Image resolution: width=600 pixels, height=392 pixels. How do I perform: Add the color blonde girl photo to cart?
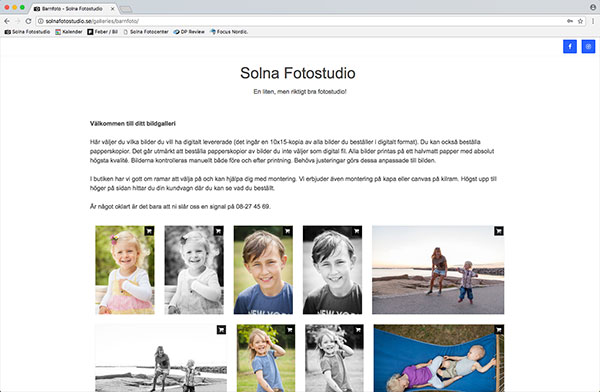pyautogui.click(x=149, y=231)
